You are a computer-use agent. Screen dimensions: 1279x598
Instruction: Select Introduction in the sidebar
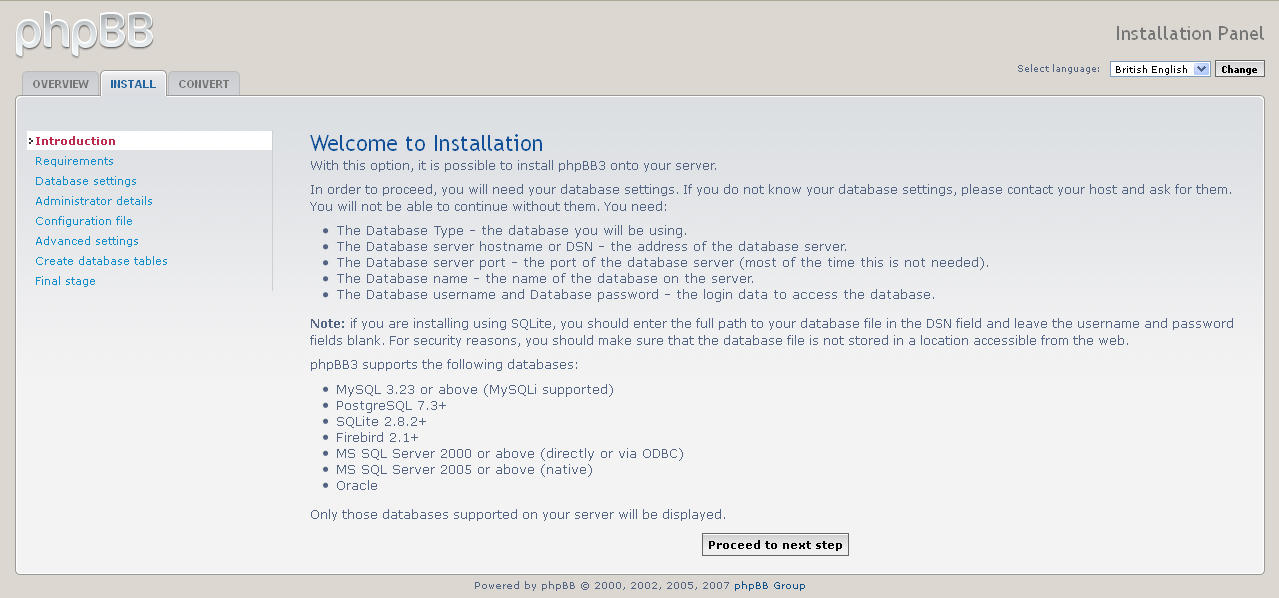click(76, 141)
